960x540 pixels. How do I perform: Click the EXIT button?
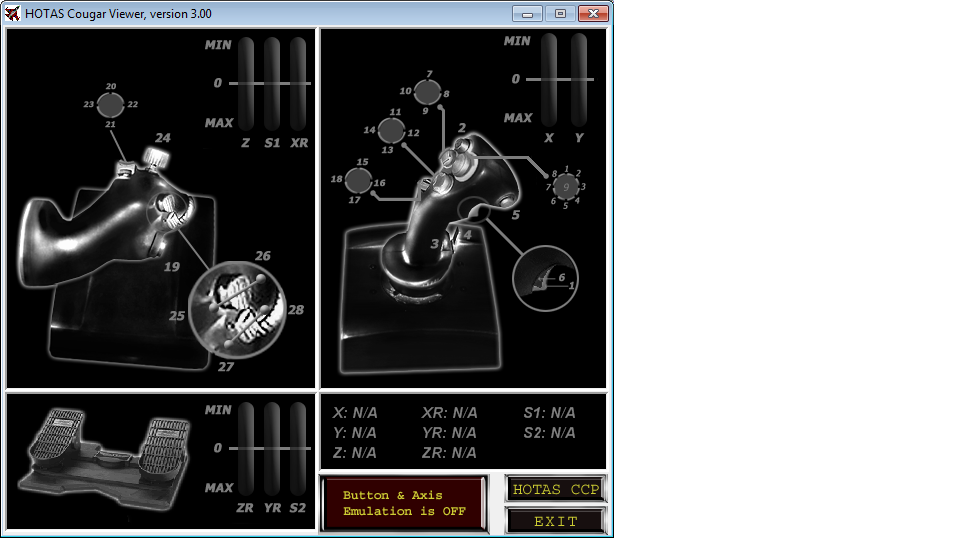(556, 521)
